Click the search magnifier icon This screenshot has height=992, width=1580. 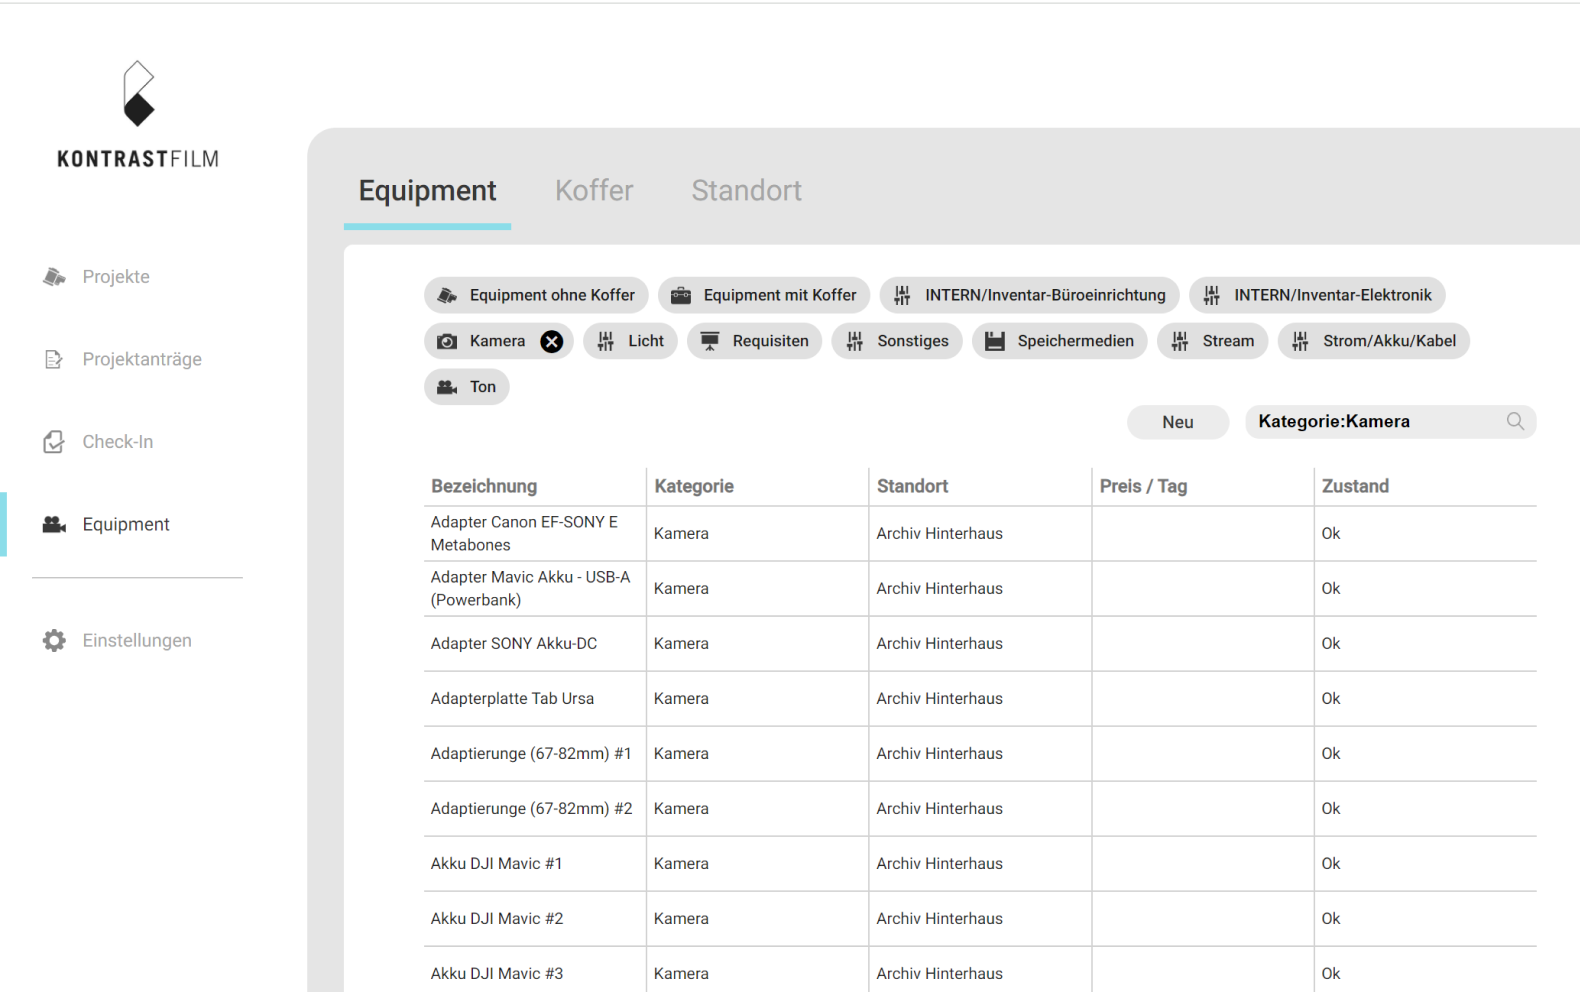click(x=1515, y=422)
